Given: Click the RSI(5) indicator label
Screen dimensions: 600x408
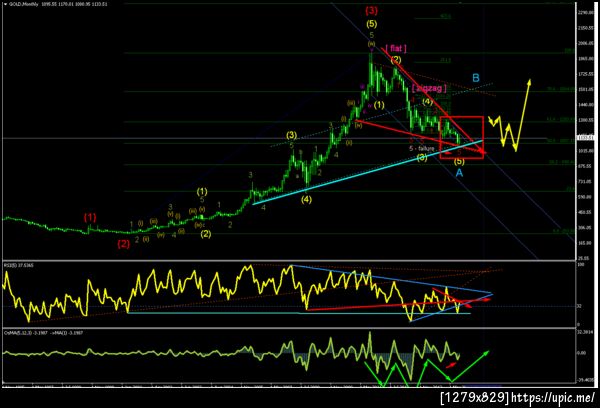Looking at the screenshot, I should pos(18,265).
